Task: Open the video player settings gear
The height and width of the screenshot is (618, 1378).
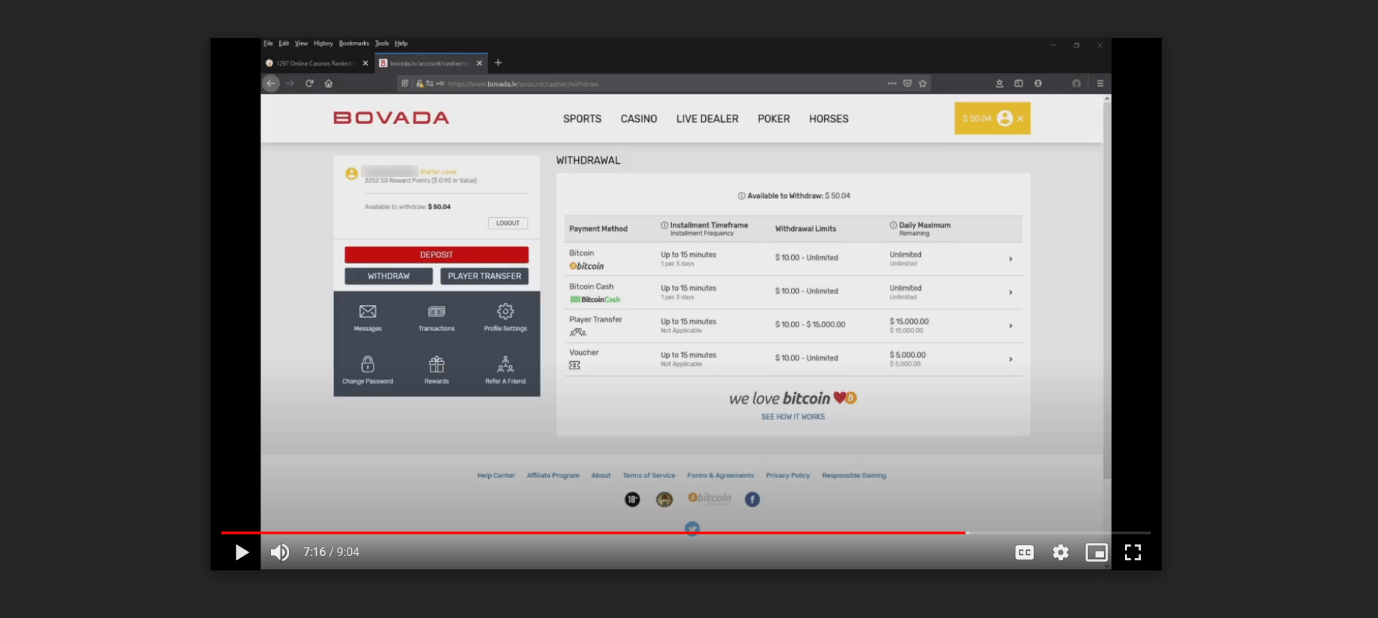Action: [1061, 552]
